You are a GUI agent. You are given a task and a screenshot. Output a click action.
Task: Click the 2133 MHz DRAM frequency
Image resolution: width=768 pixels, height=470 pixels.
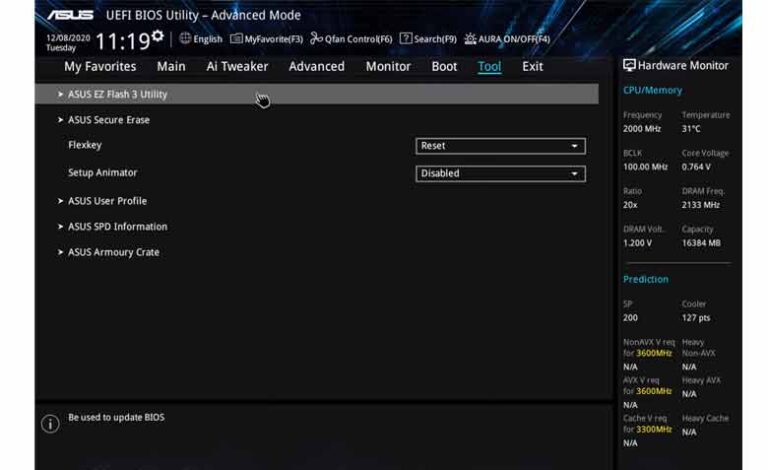click(x=700, y=205)
